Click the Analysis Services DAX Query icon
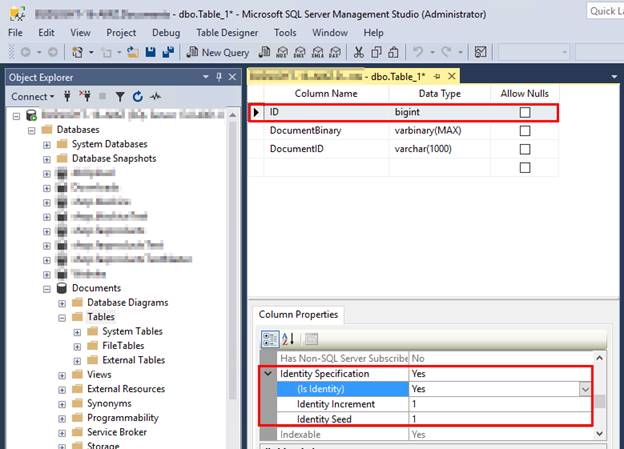Image resolution: width=624 pixels, height=449 pixels. [x=335, y=52]
